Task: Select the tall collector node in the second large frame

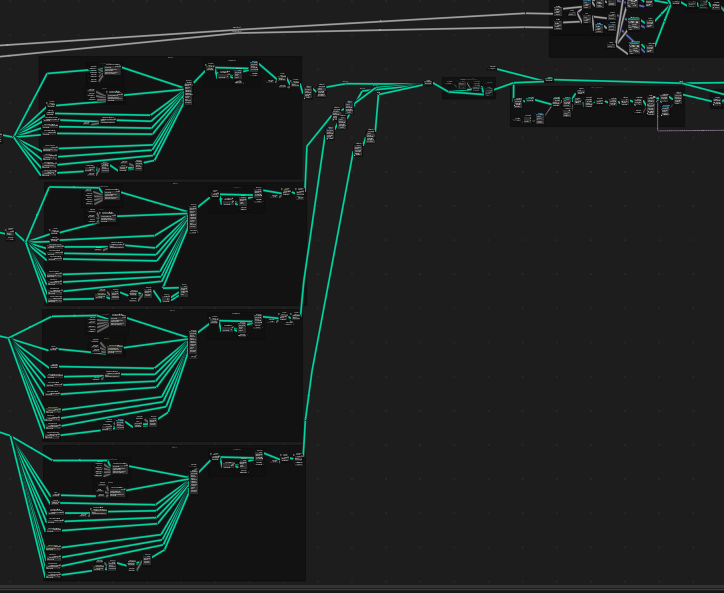Action: [x=193, y=218]
